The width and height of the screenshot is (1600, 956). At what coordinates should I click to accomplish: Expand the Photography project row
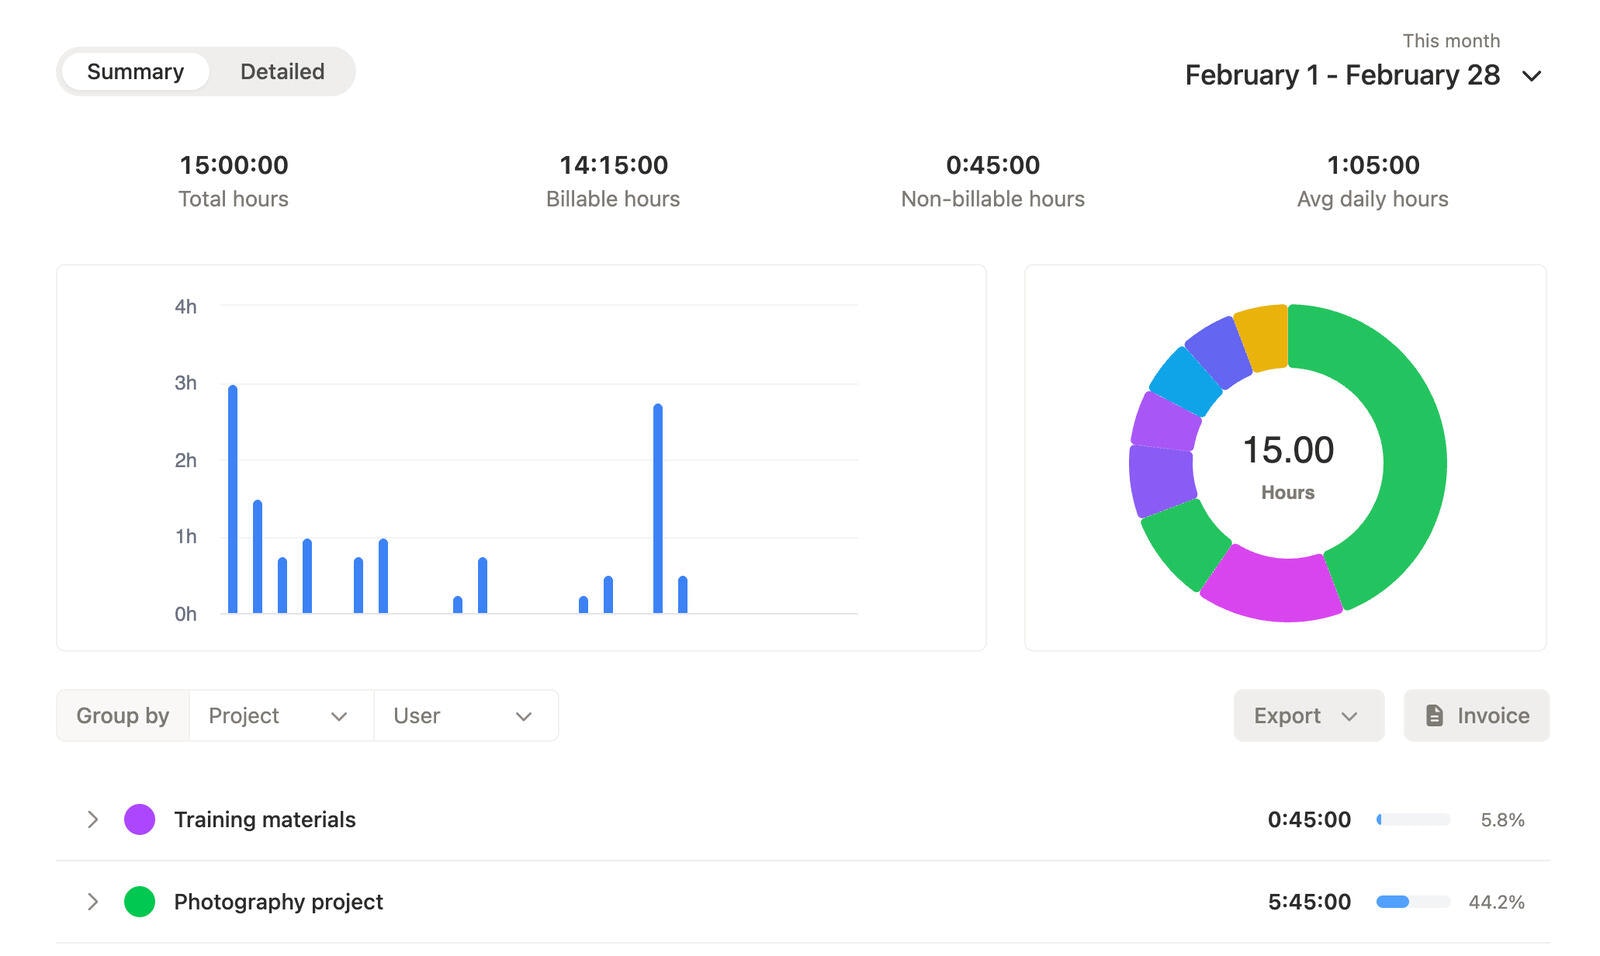[x=92, y=901]
